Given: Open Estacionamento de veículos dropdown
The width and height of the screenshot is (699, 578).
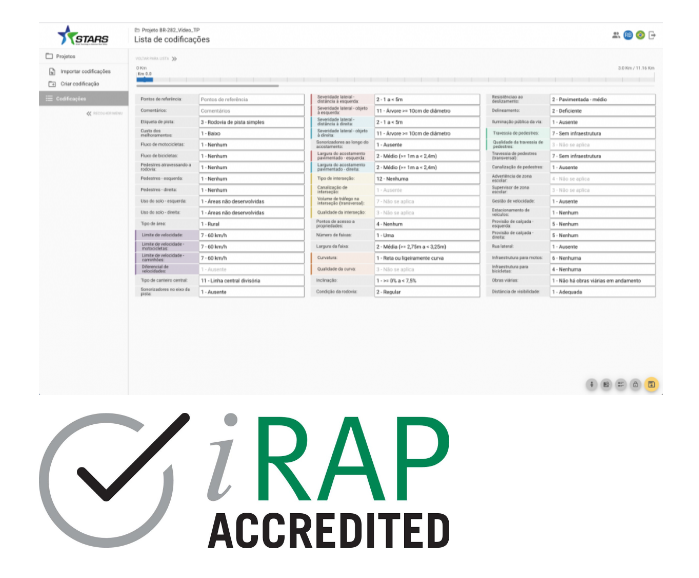Looking at the screenshot, I should [603, 213].
